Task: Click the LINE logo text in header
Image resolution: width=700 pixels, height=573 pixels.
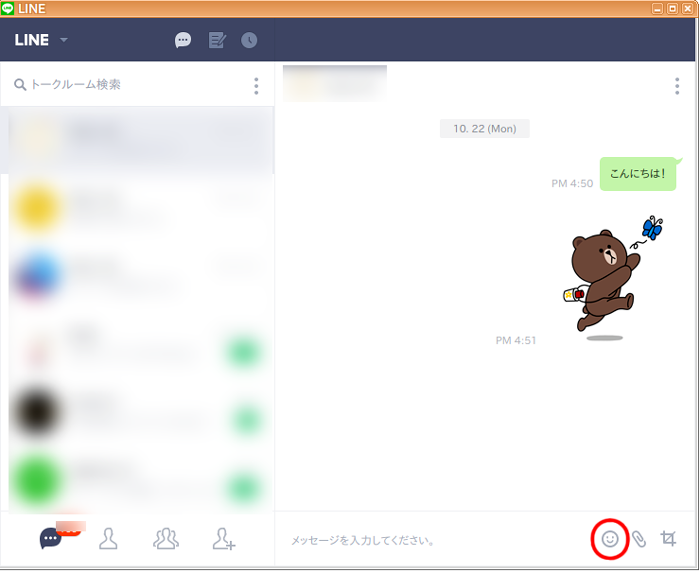Action: pyautogui.click(x=31, y=40)
